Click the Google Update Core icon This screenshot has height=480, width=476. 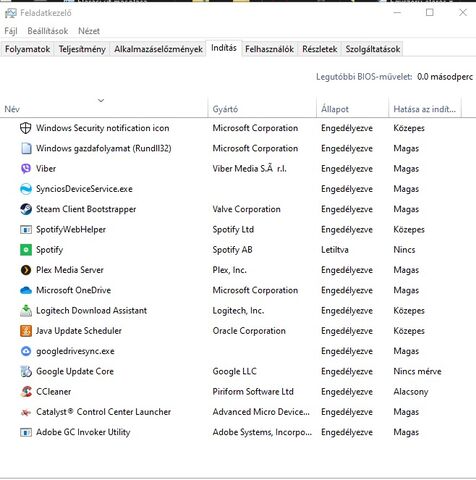[x=26, y=371]
